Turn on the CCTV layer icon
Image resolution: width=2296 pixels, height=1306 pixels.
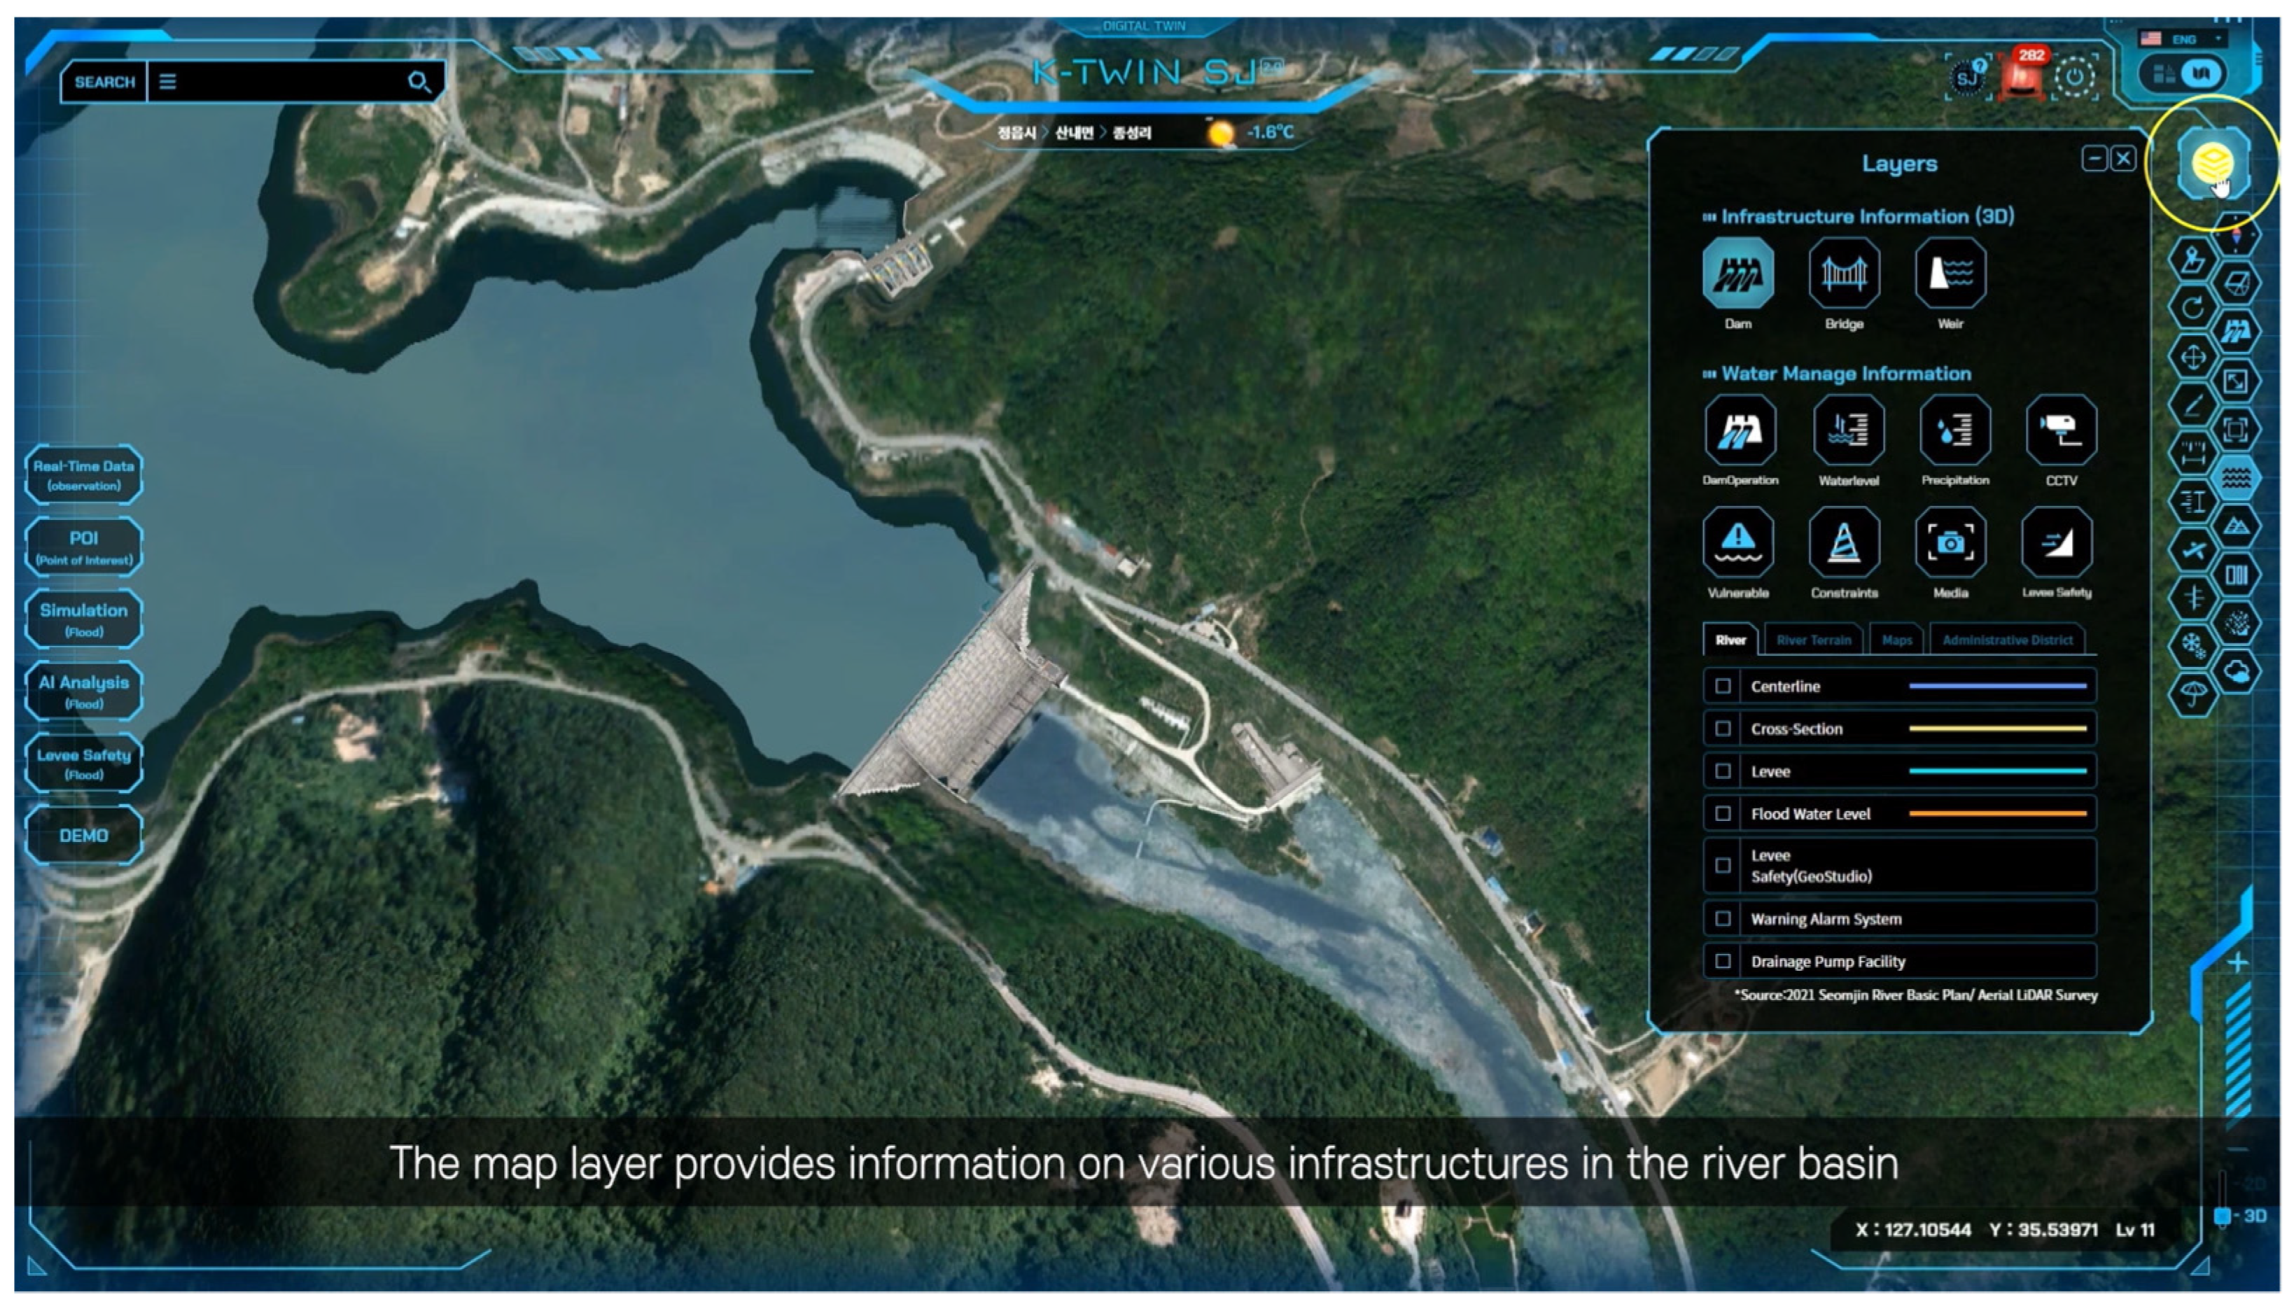click(2061, 431)
